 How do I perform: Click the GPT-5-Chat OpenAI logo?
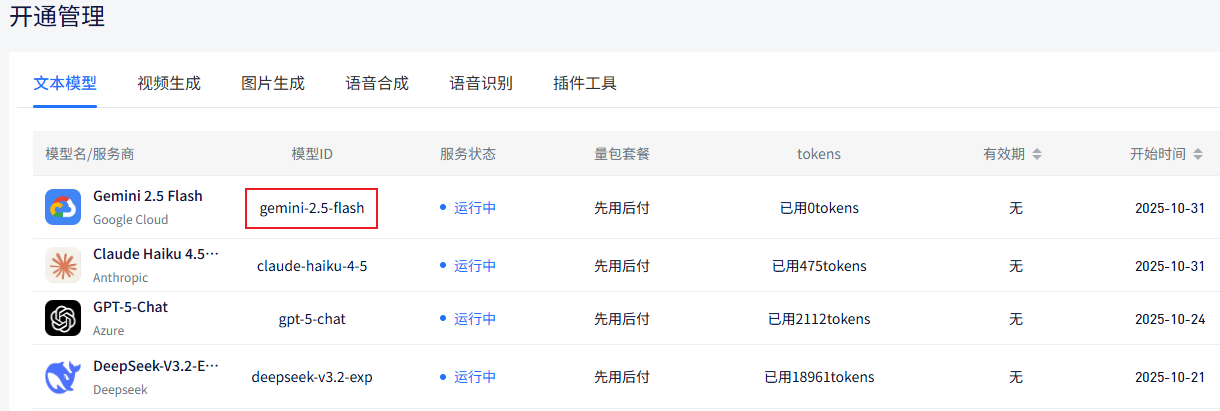pyautogui.click(x=63, y=318)
